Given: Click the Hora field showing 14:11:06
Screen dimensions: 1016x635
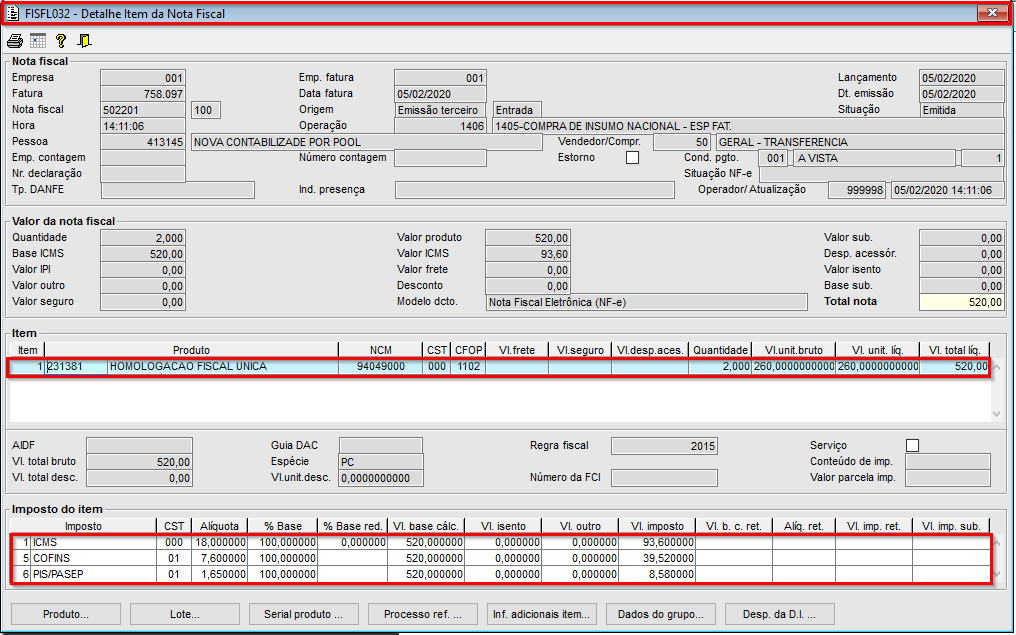Looking at the screenshot, I should pyautogui.click(x=143, y=126).
